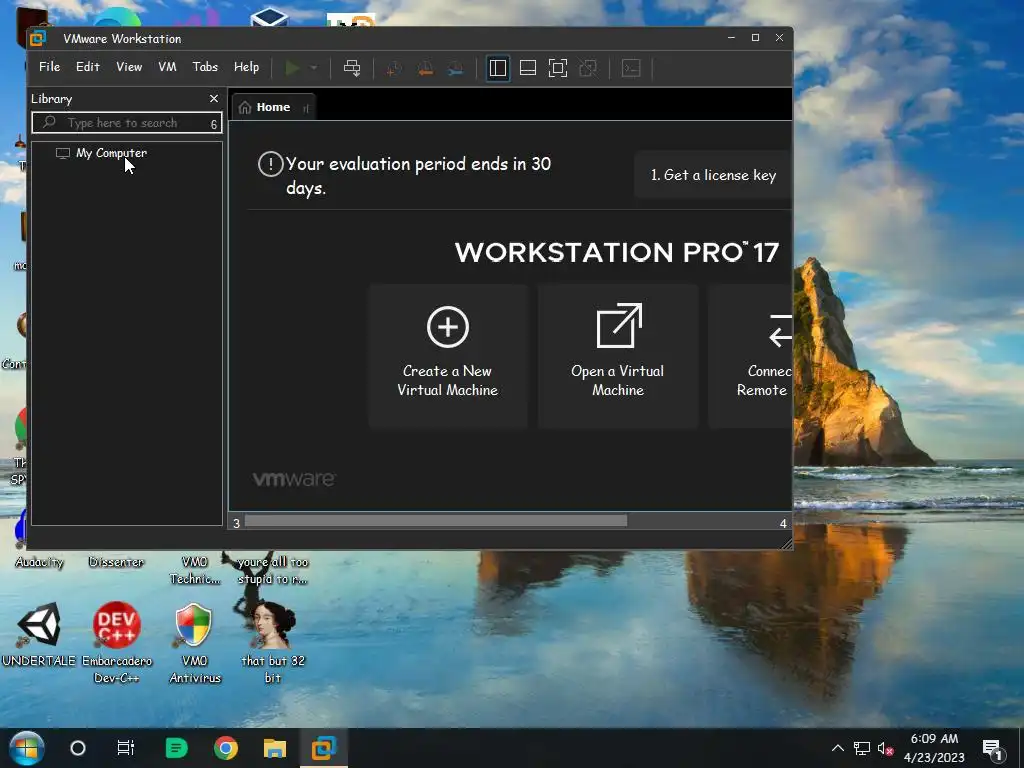1024x768 pixels.
Task: Expand the power options dropdown arrow
Action: (x=313, y=68)
